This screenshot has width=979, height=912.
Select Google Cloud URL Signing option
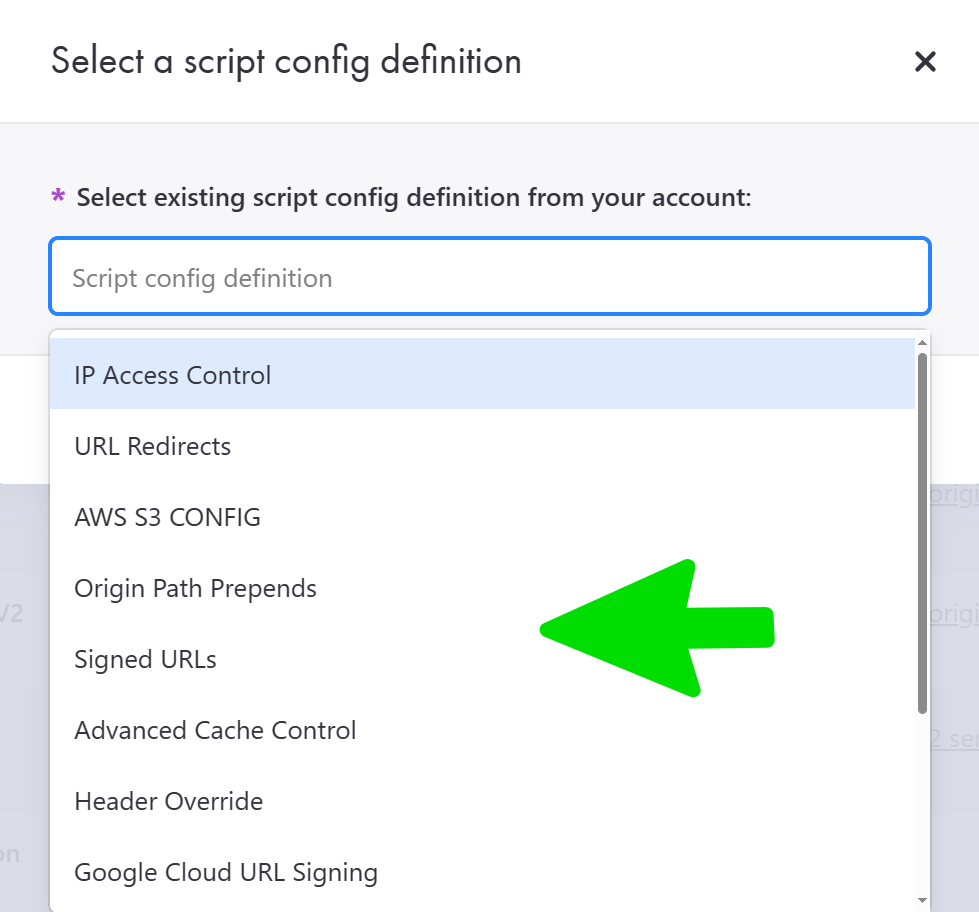click(x=226, y=872)
